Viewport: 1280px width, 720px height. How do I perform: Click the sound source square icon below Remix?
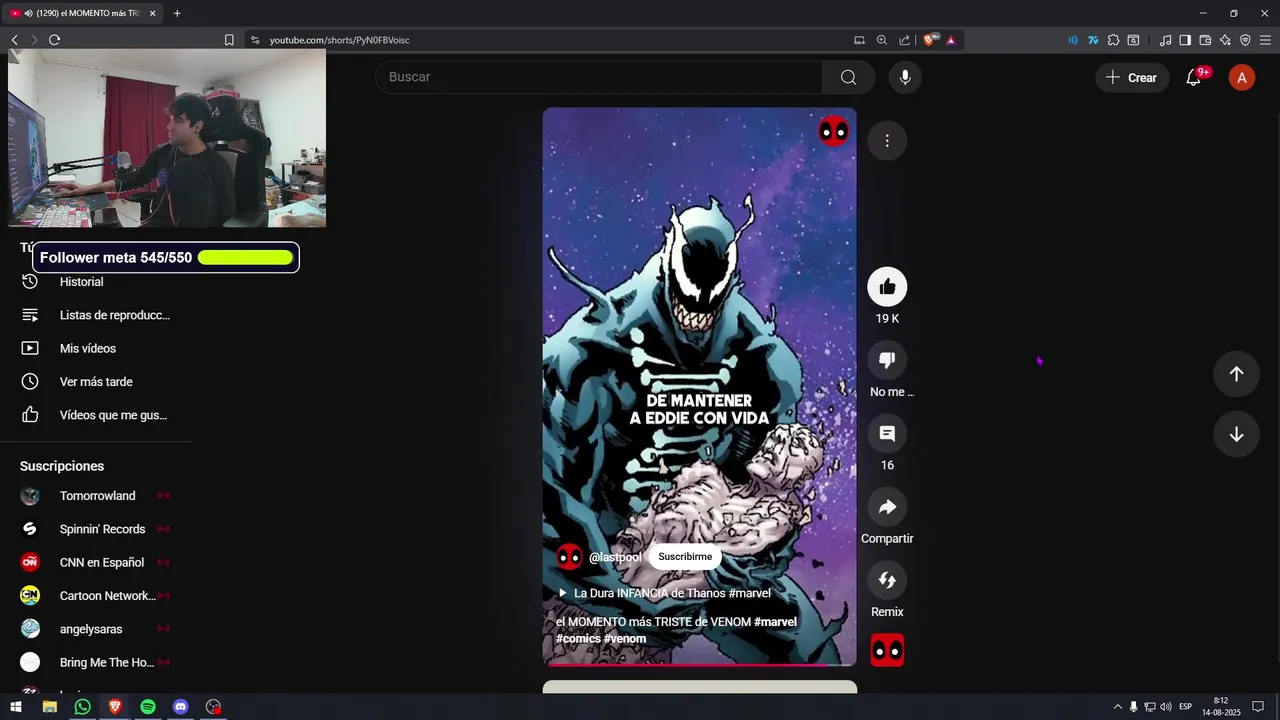click(x=887, y=650)
